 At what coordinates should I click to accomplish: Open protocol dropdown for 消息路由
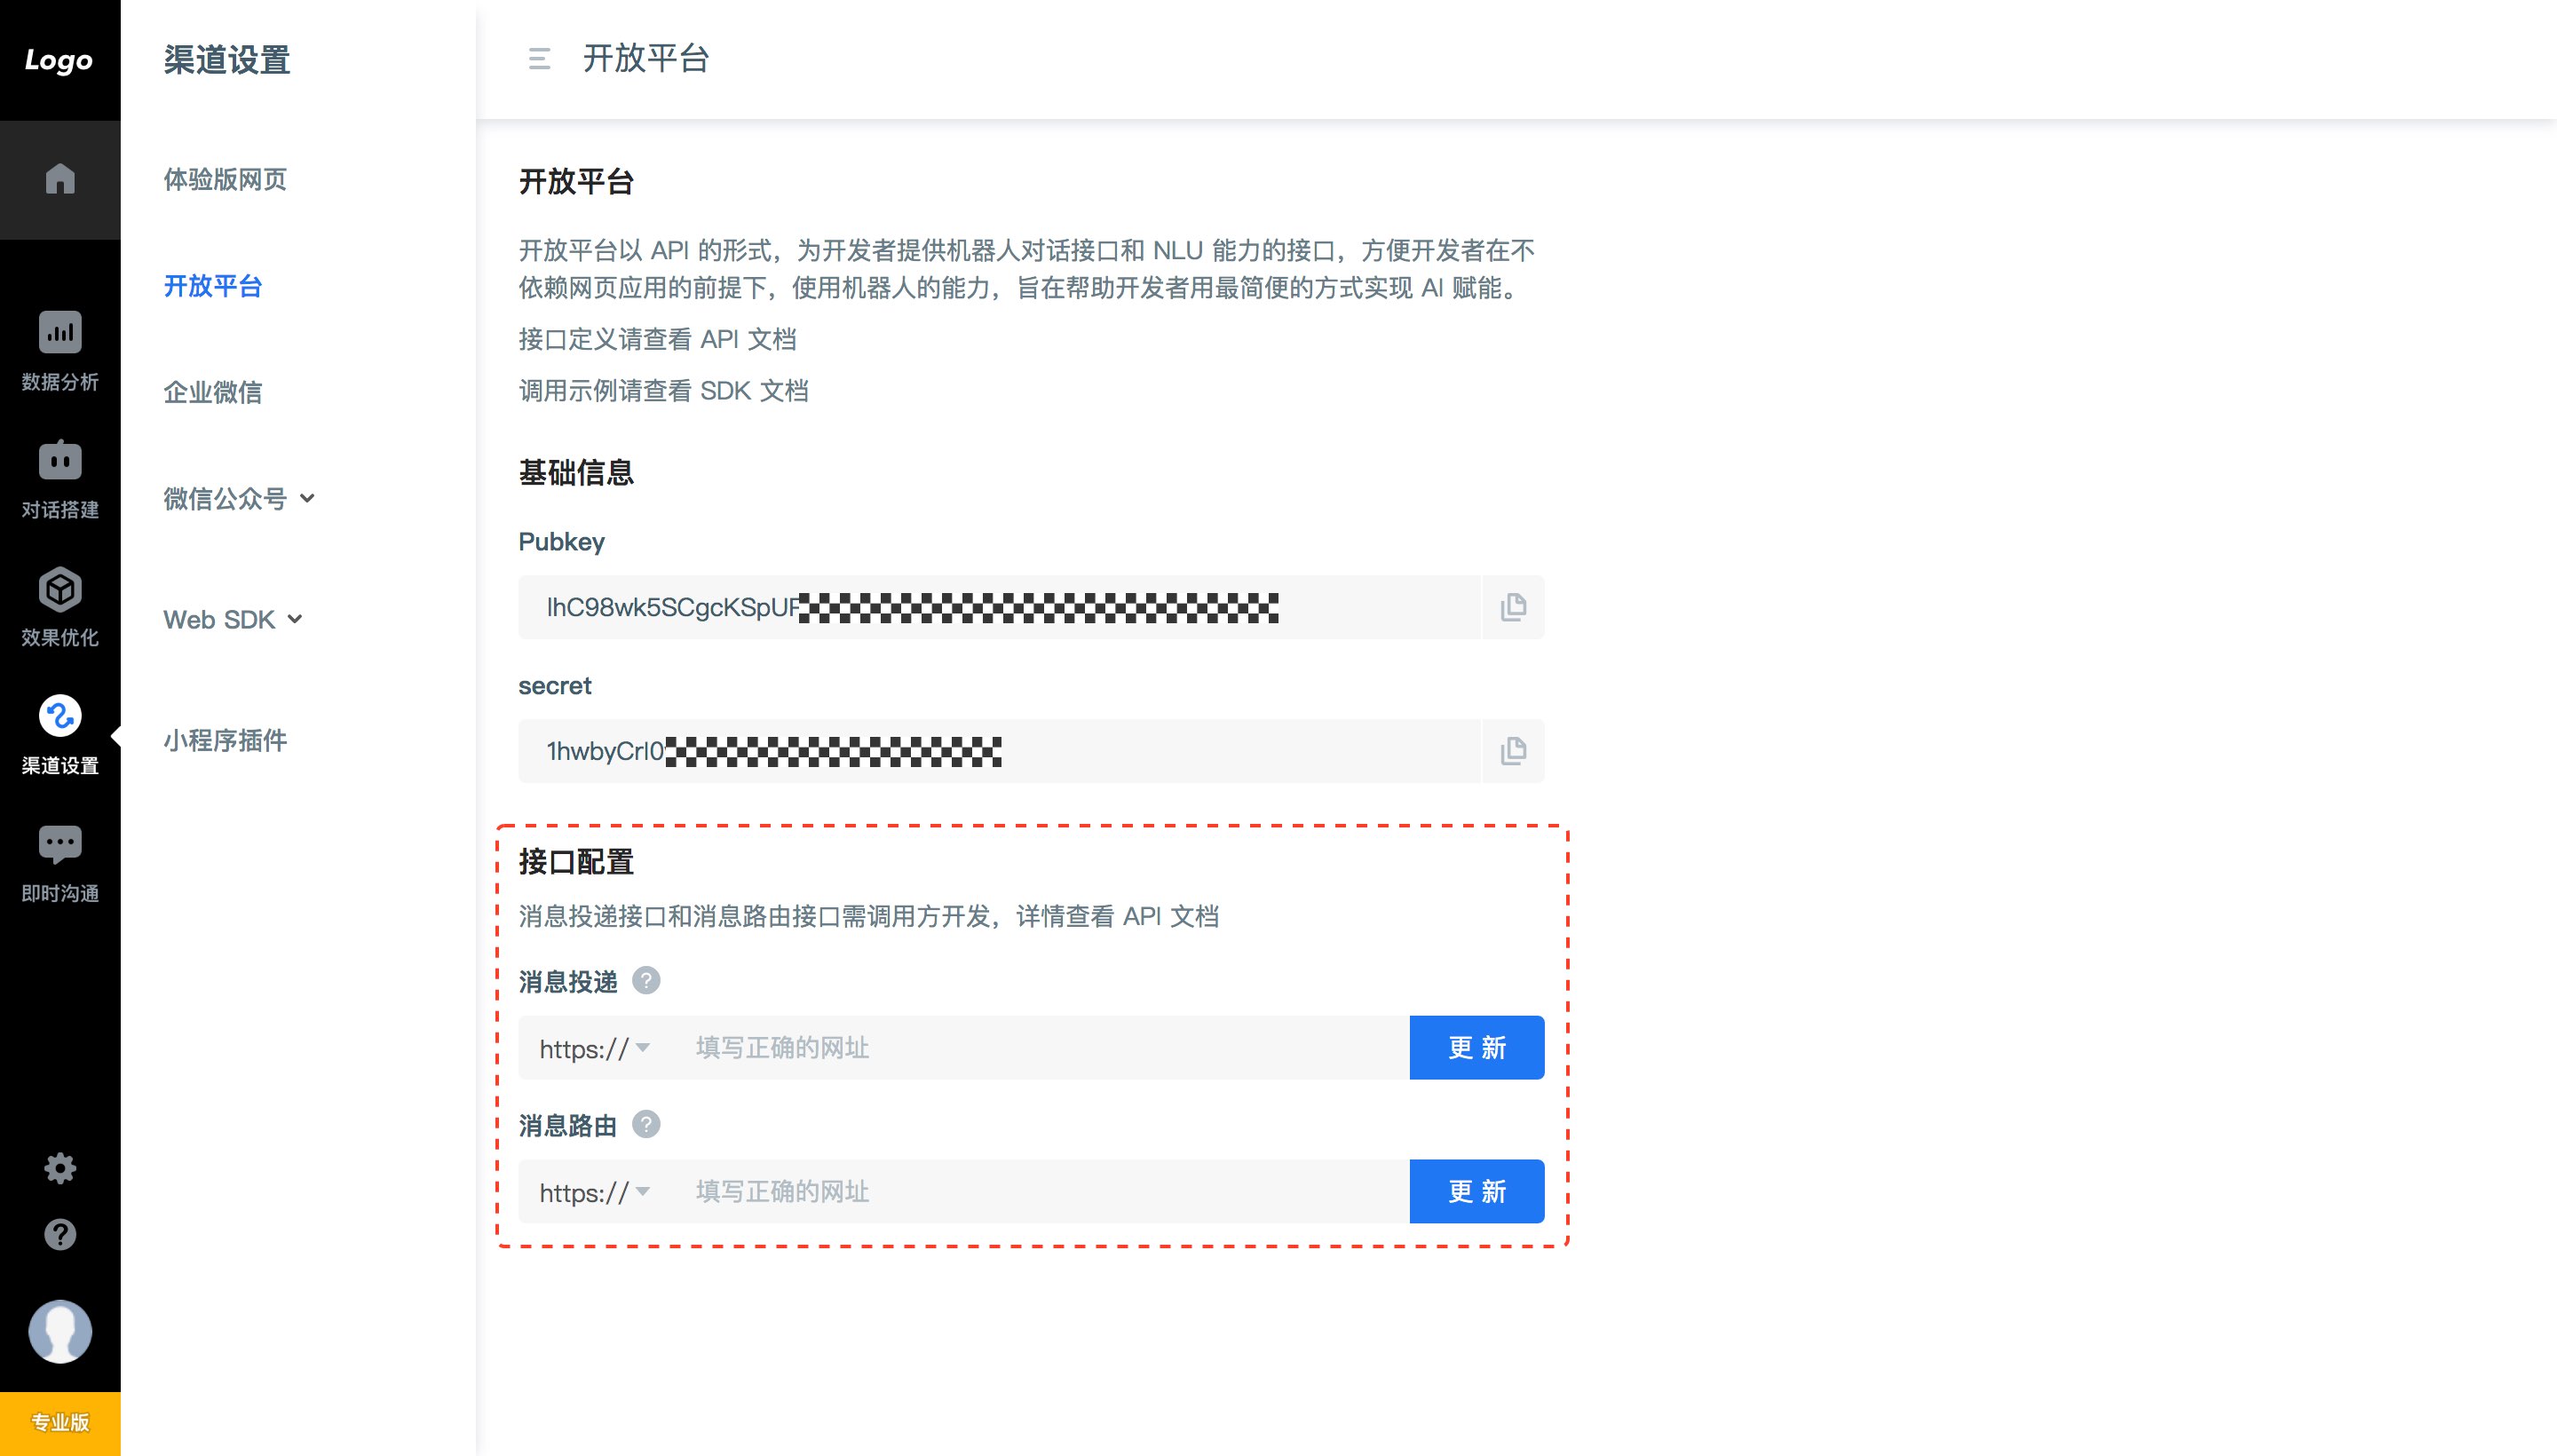(x=595, y=1192)
